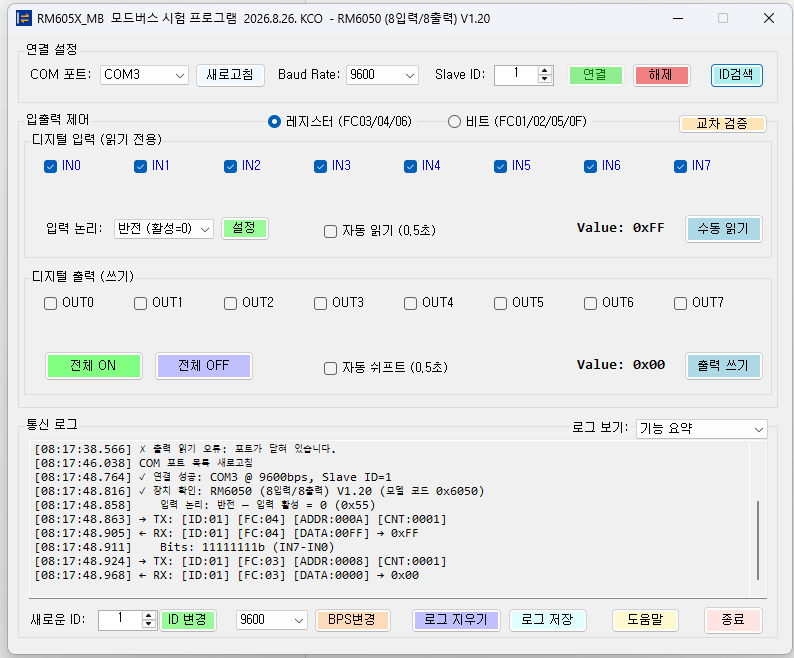
Task: Click the 로그 저장 button
Action: [x=547, y=620]
